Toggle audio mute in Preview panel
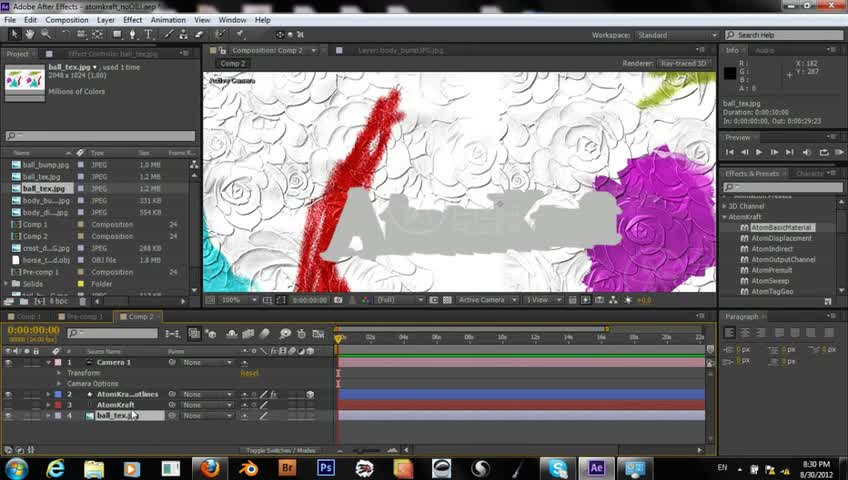The height and width of the screenshot is (480, 848). (806, 152)
